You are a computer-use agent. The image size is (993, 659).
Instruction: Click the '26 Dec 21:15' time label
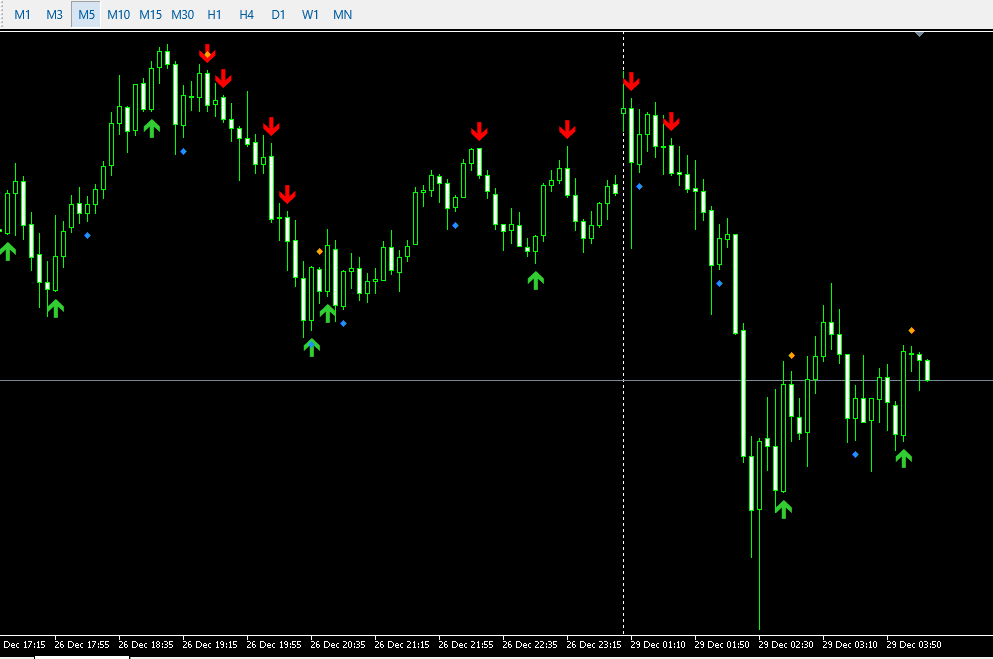point(402,644)
